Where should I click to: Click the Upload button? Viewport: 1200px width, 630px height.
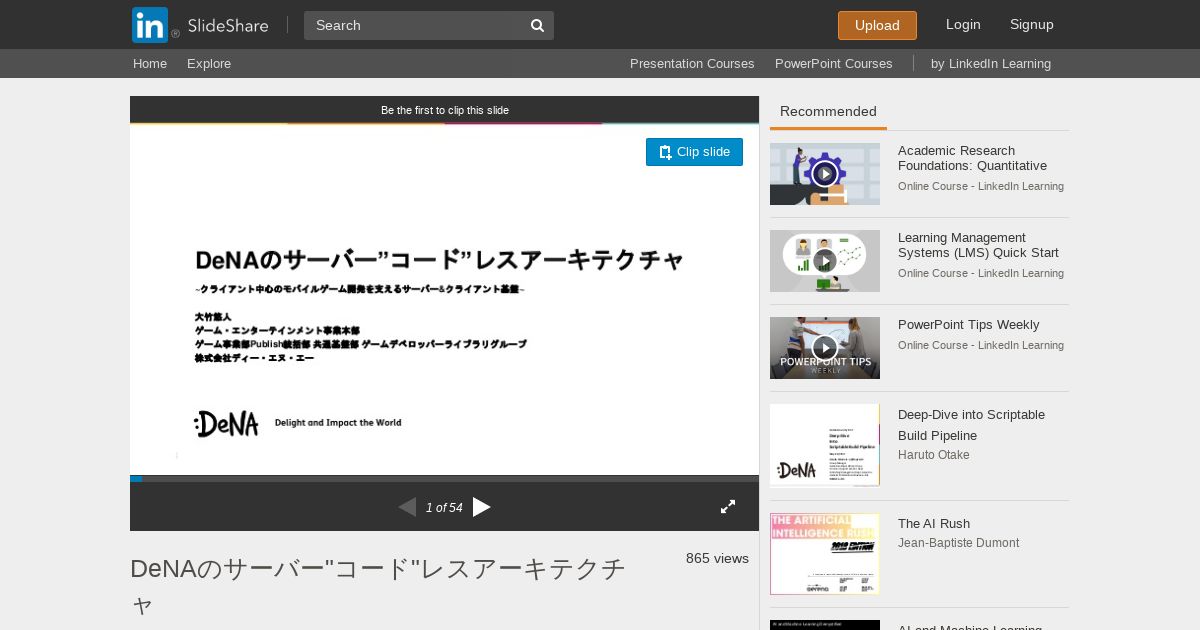click(x=877, y=25)
